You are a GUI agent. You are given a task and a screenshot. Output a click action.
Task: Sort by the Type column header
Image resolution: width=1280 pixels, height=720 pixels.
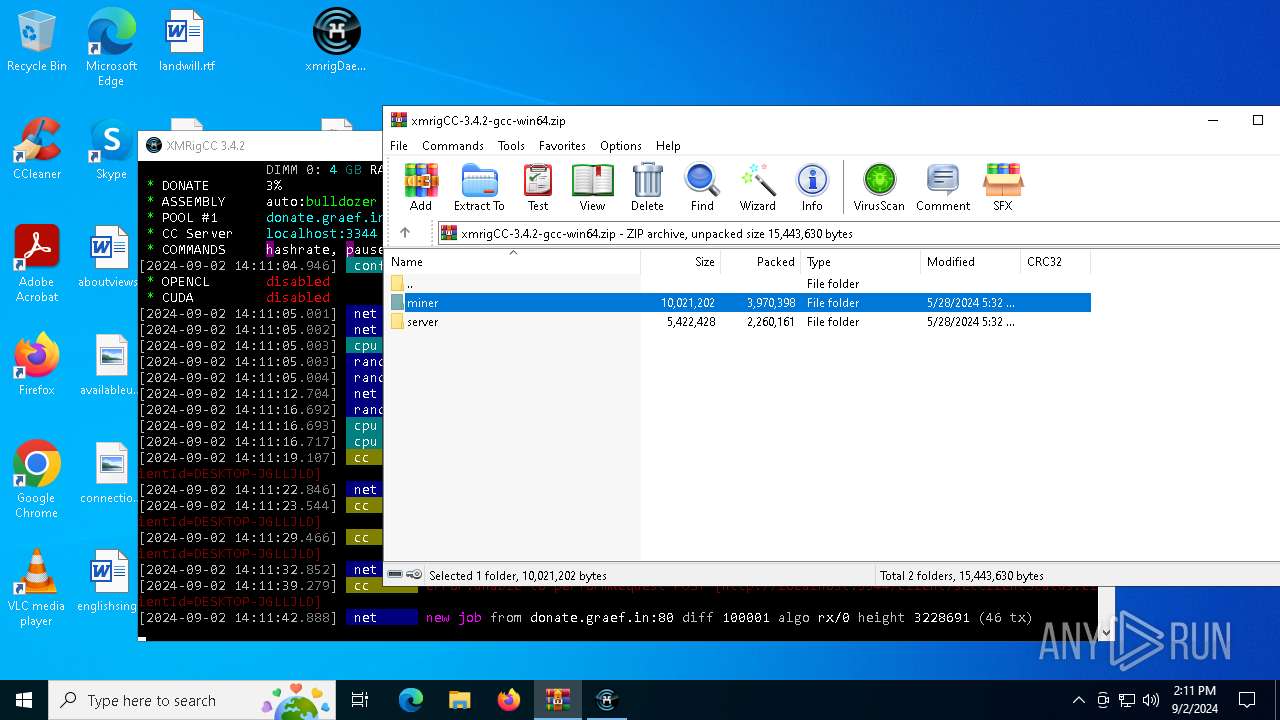coord(861,262)
